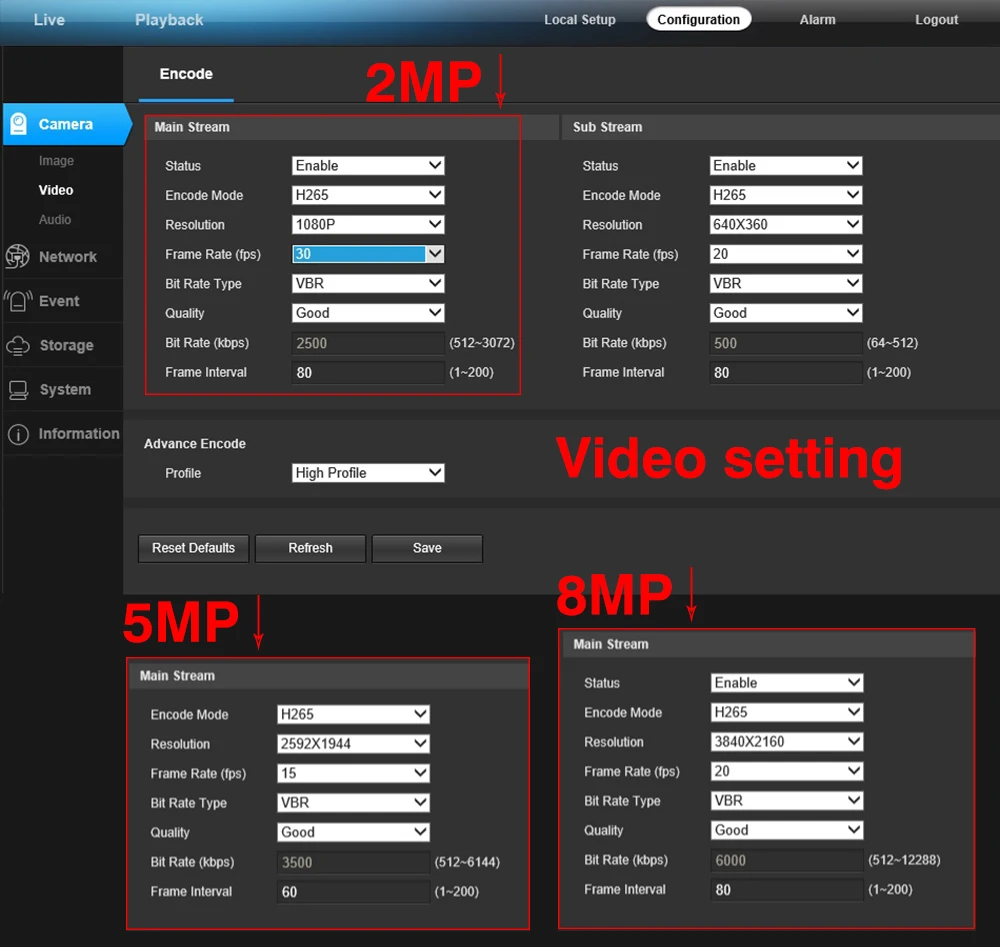Open Main Stream Frame Rate dropdown arrow
Screen dimensions: 1000x947
tap(435, 254)
